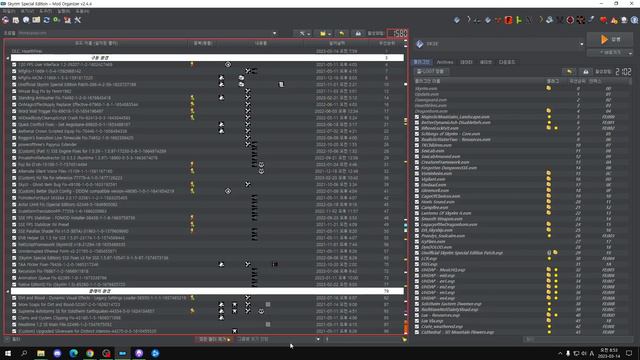Toggle Unofficial Skyrim Special Edition Patch.esp plugin checkbox
This screenshot has width=640, height=360.
417,253
